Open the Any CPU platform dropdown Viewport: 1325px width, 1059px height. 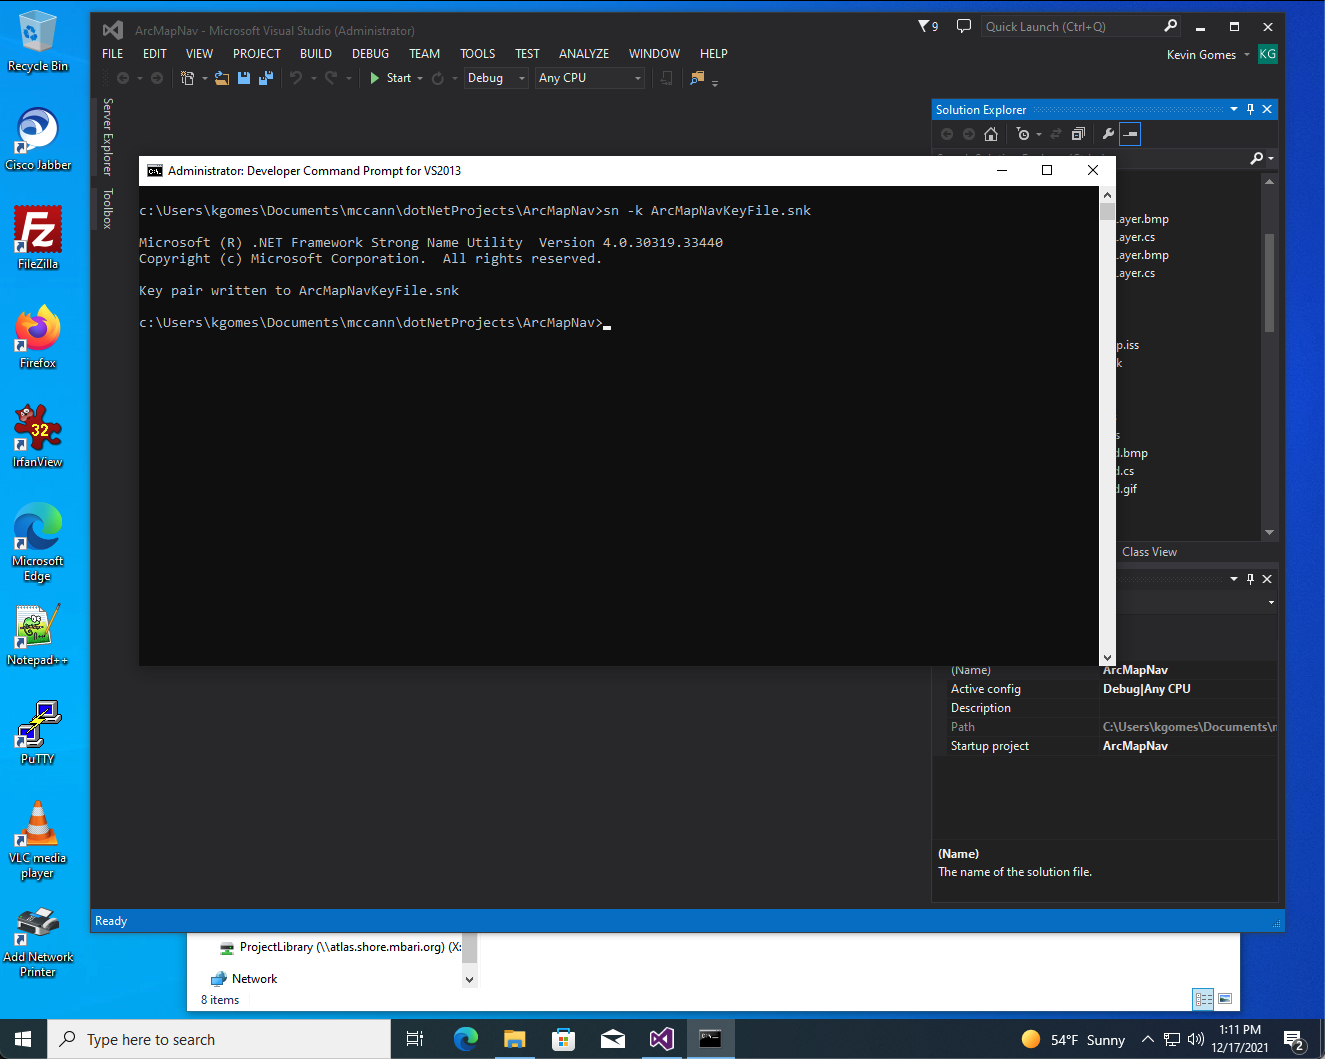pos(590,78)
